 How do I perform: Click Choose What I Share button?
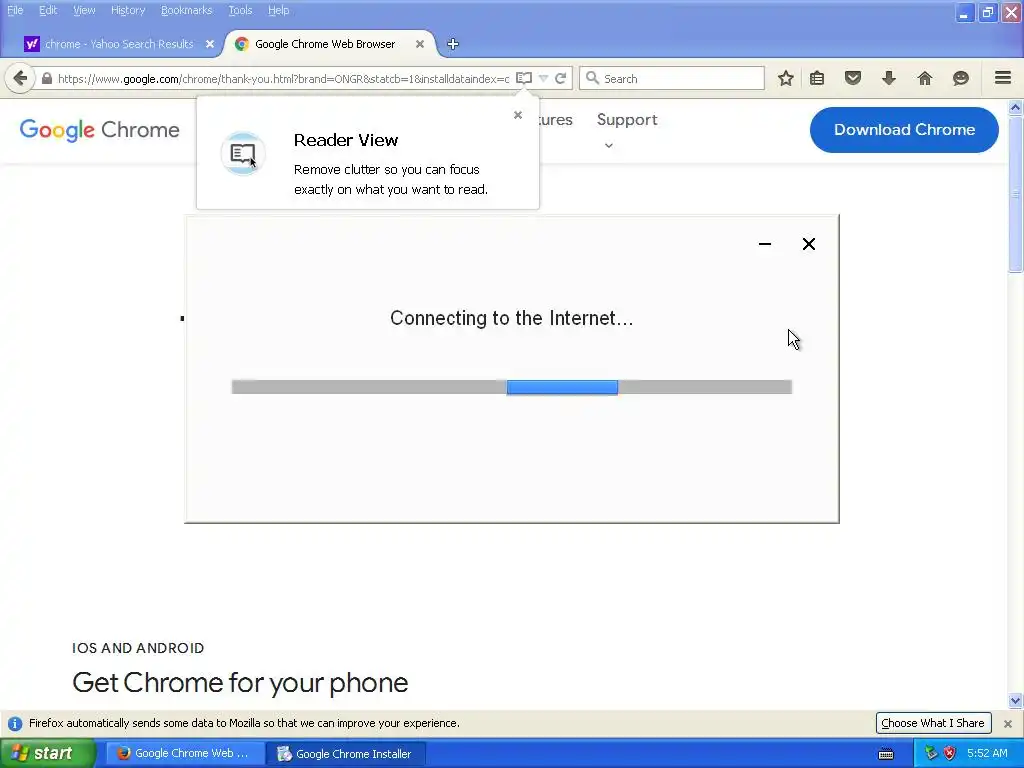933,723
